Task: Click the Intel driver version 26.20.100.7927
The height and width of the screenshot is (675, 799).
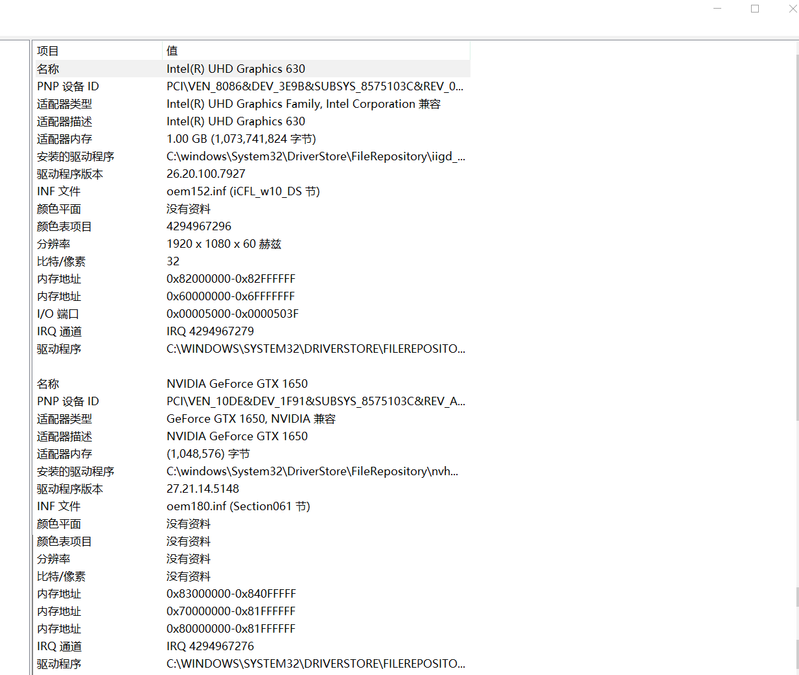Action: pyautogui.click(x=205, y=174)
